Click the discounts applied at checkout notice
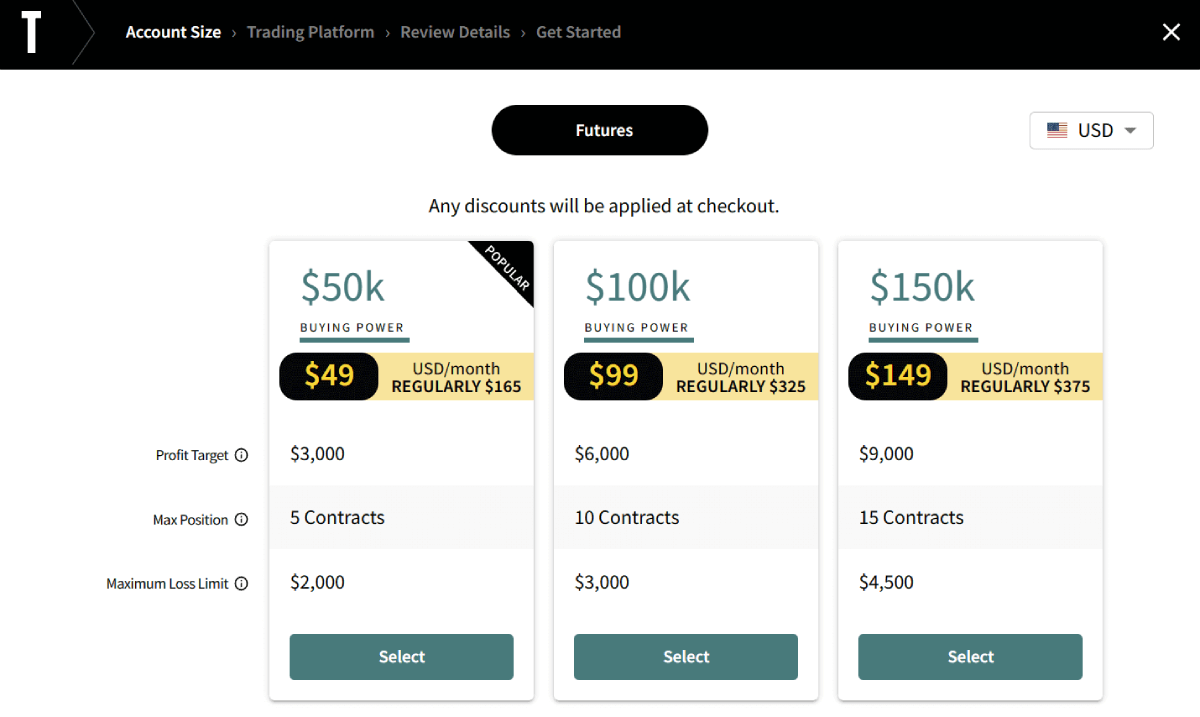 click(x=604, y=206)
